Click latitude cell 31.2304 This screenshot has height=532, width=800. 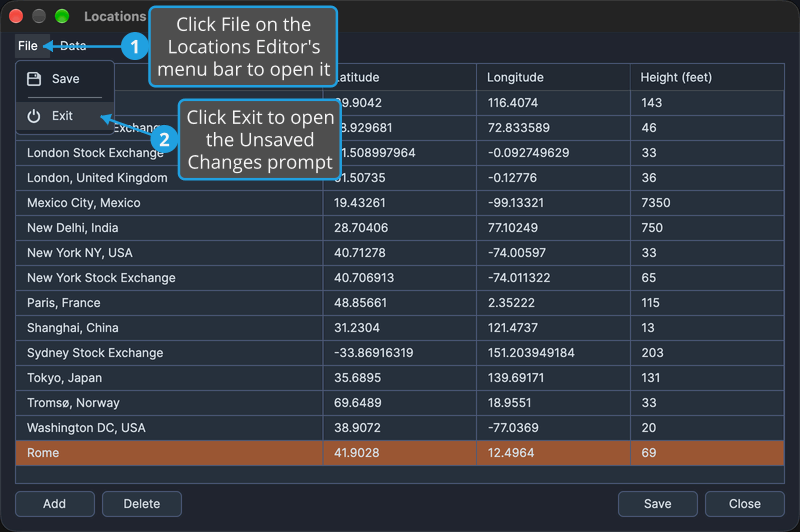pos(399,328)
